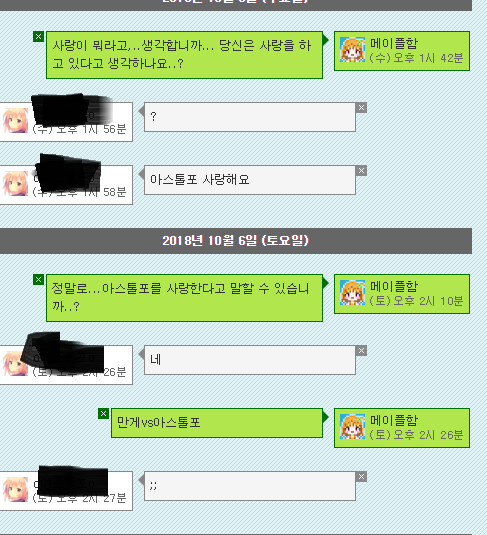487x535 pixels.
Task: Open 메이플함 avatar at 오후 2시 26분
Action: (x=352, y=426)
